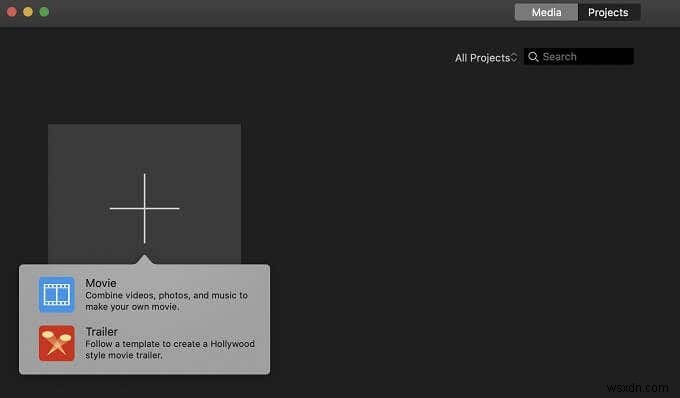
Task: Choose "Follow a template" Hollywood trailer description
Action: [170, 349]
